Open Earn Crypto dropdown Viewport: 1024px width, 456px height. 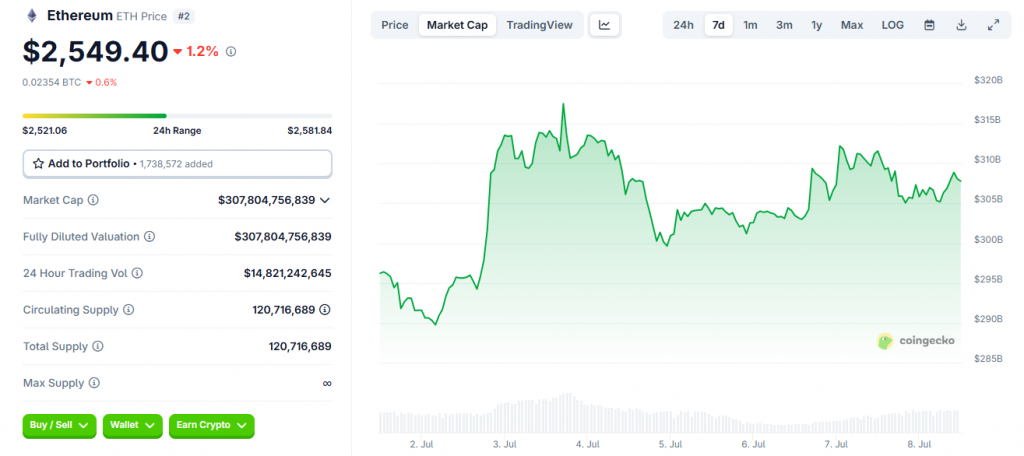click(x=212, y=425)
